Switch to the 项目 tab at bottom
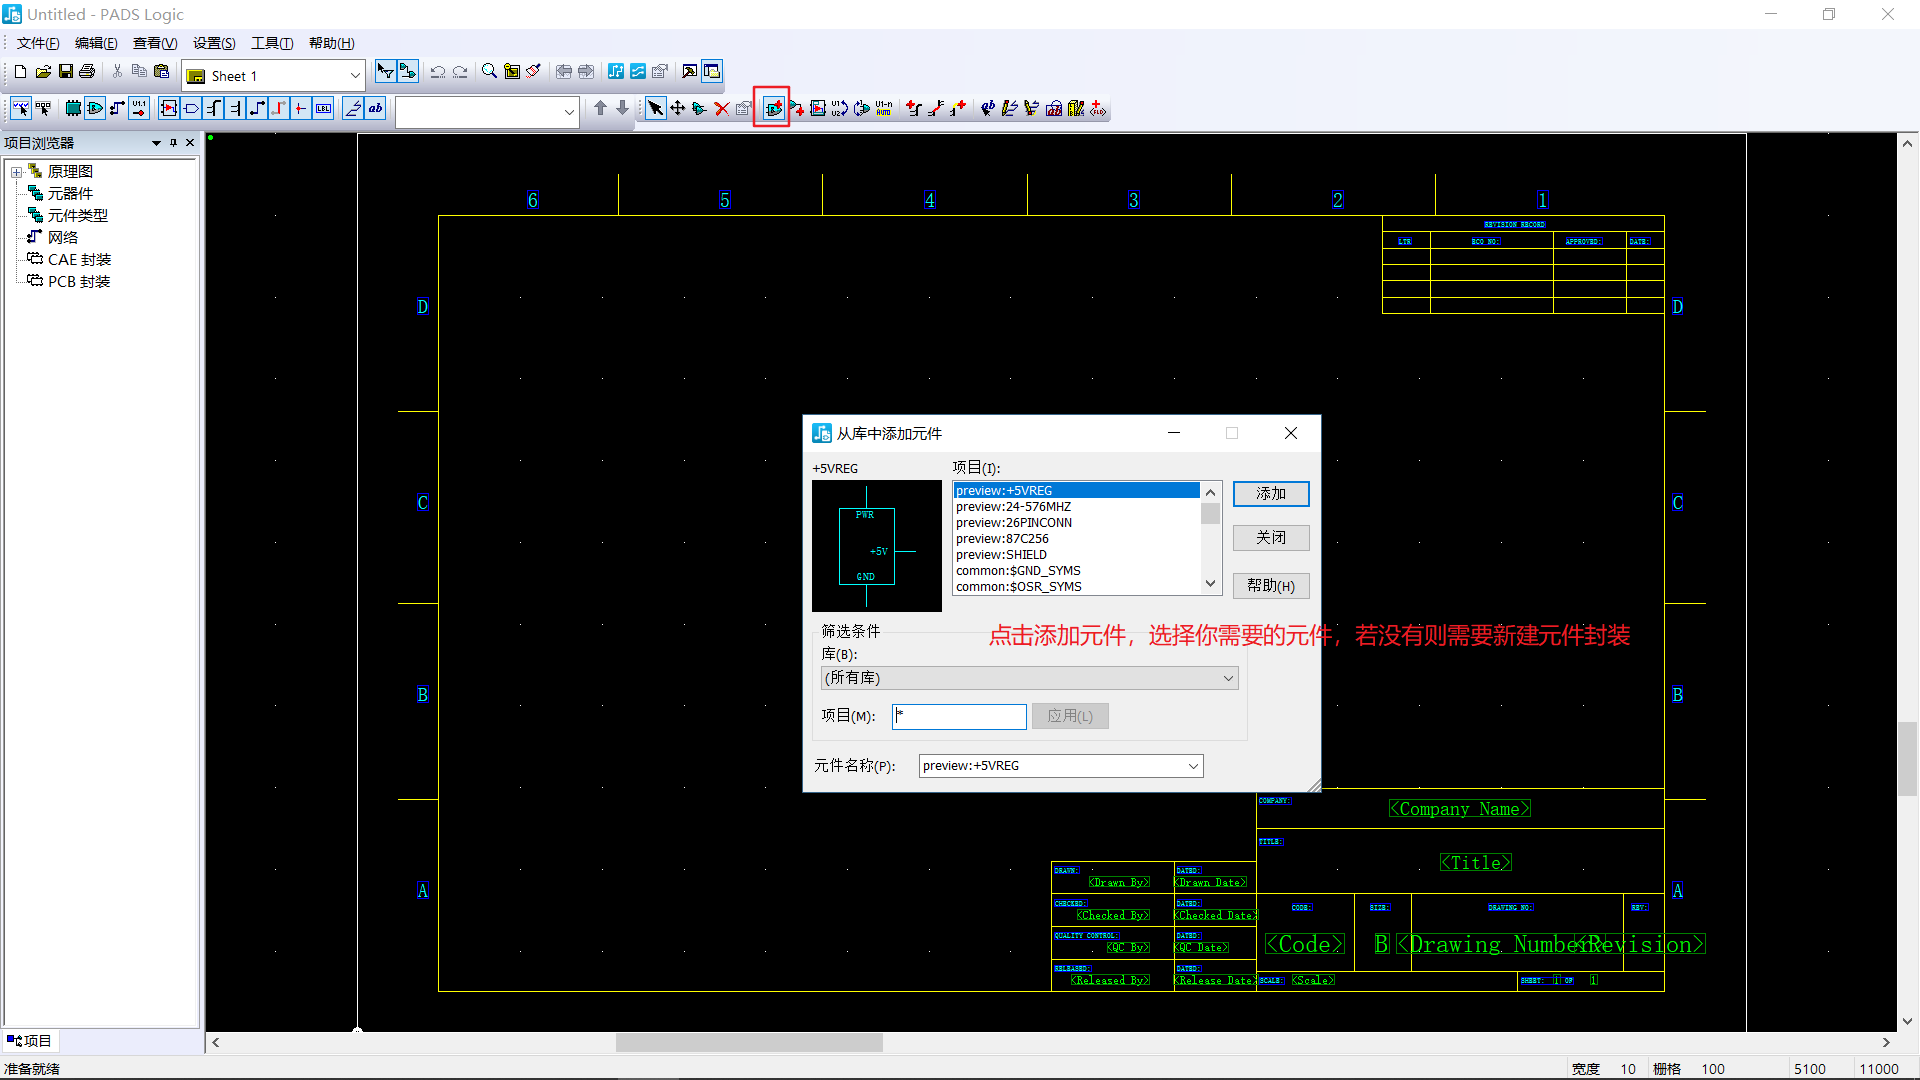The width and height of the screenshot is (1920, 1080). [x=30, y=1040]
